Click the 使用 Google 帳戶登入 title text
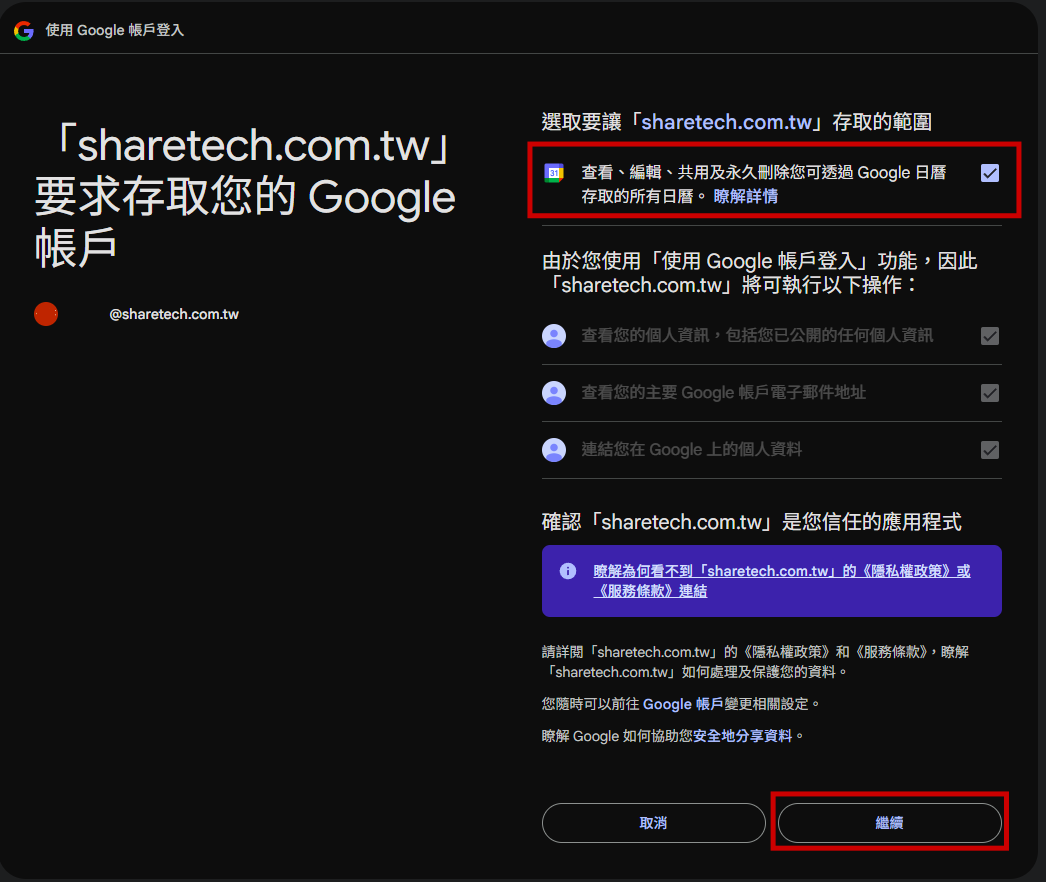Image resolution: width=1046 pixels, height=882 pixels. coord(115,30)
